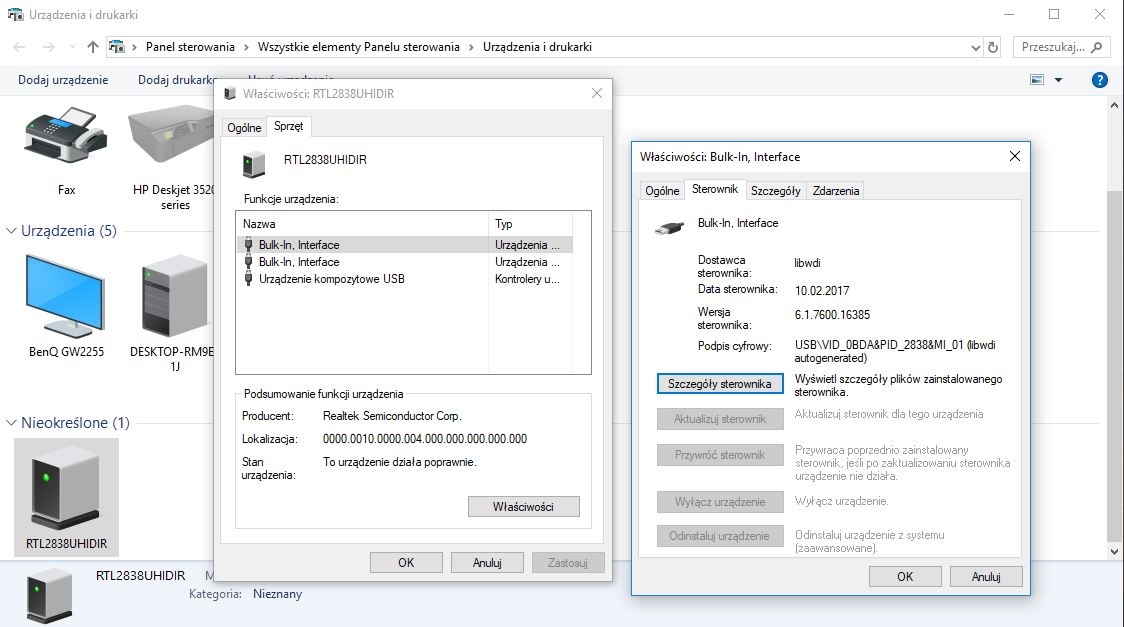Image resolution: width=1124 pixels, height=627 pixels.
Task: Select Sprzęt tab in RTL2838UHIDIR properties
Action: pyautogui.click(x=288, y=126)
